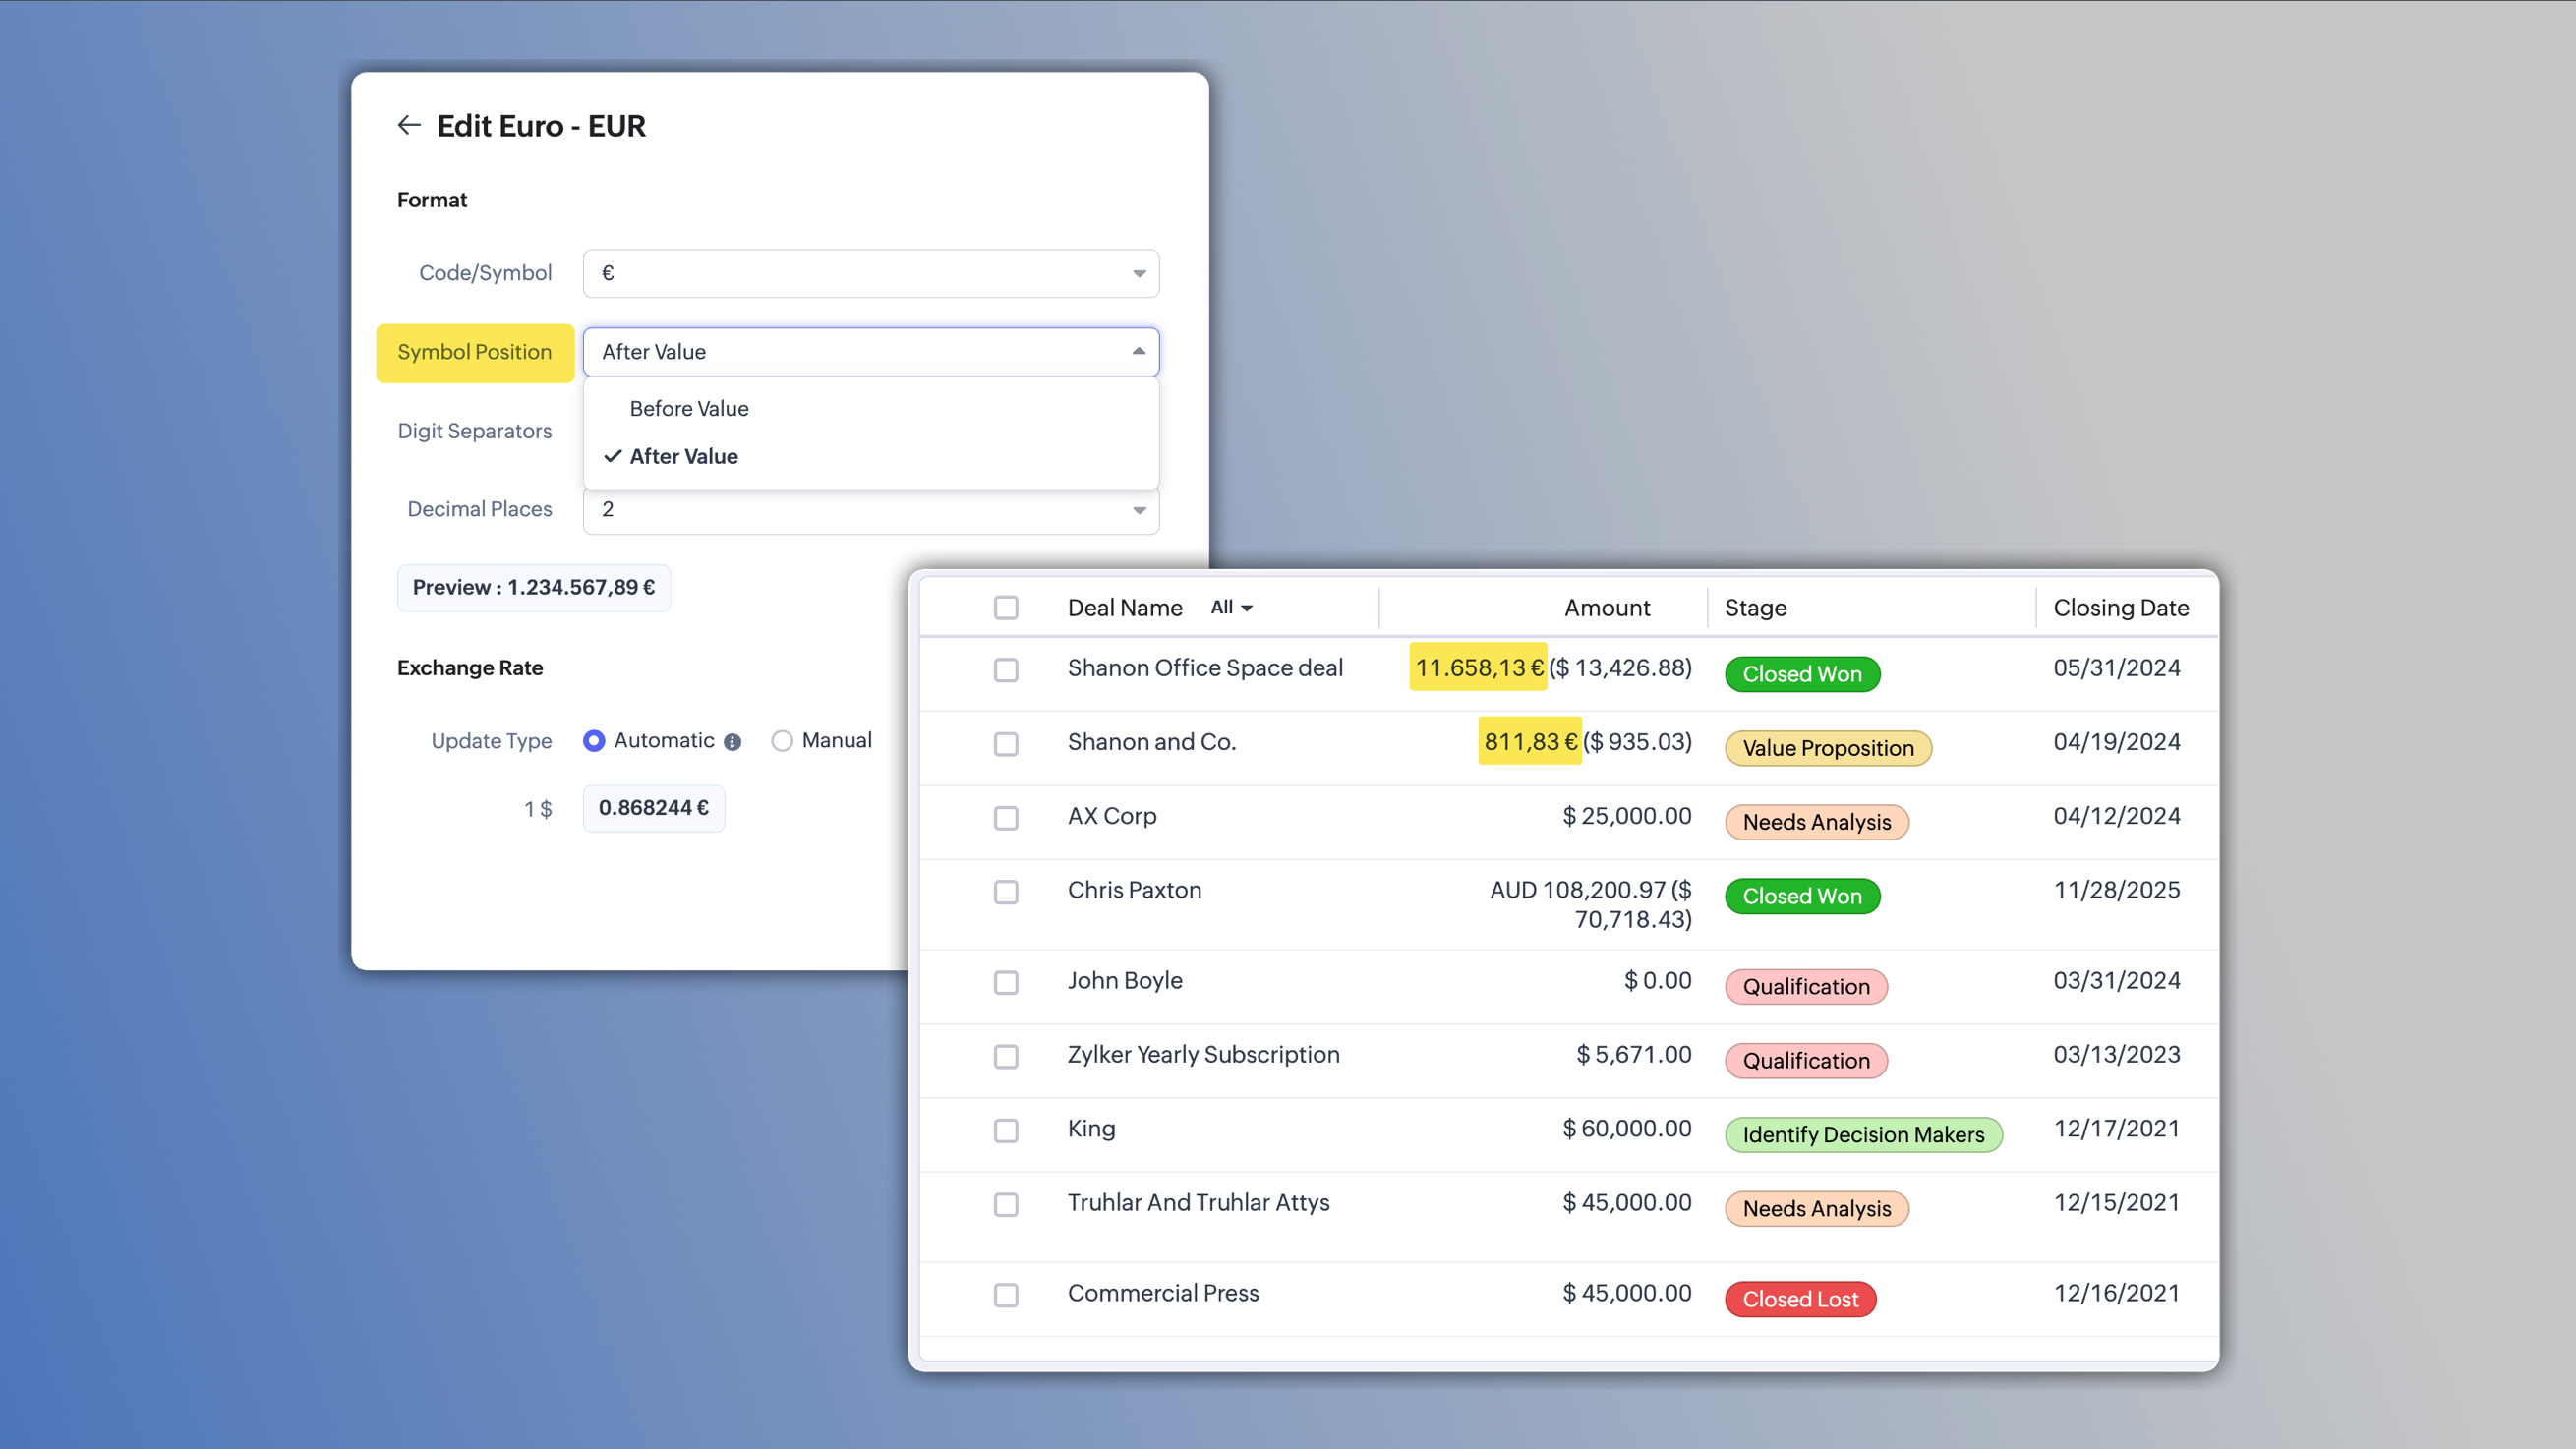Image resolution: width=2576 pixels, height=1449 pixels.
Task: Click the Identify Decision Makers stage badge
Action: click(1862, 1134)
